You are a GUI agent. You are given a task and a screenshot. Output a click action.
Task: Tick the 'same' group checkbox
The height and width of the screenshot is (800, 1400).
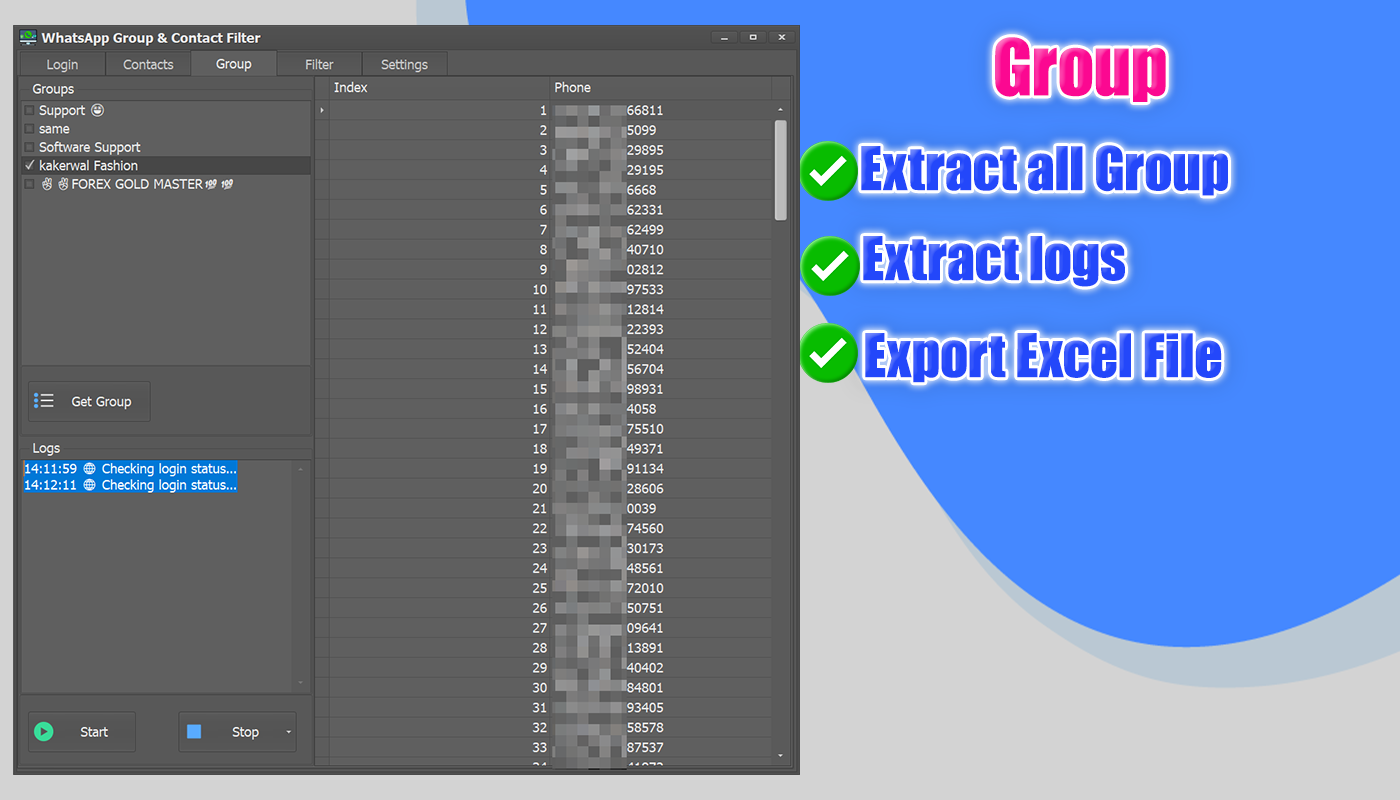30,129
